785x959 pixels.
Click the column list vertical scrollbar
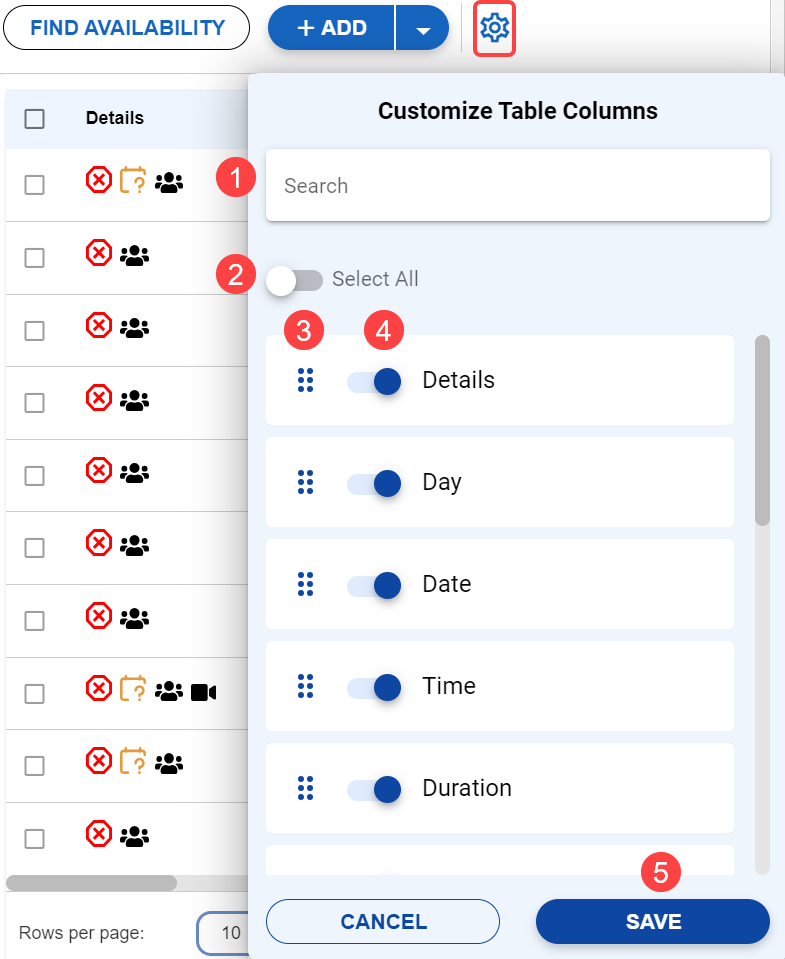pyautogui.click(x=762, y=430)
